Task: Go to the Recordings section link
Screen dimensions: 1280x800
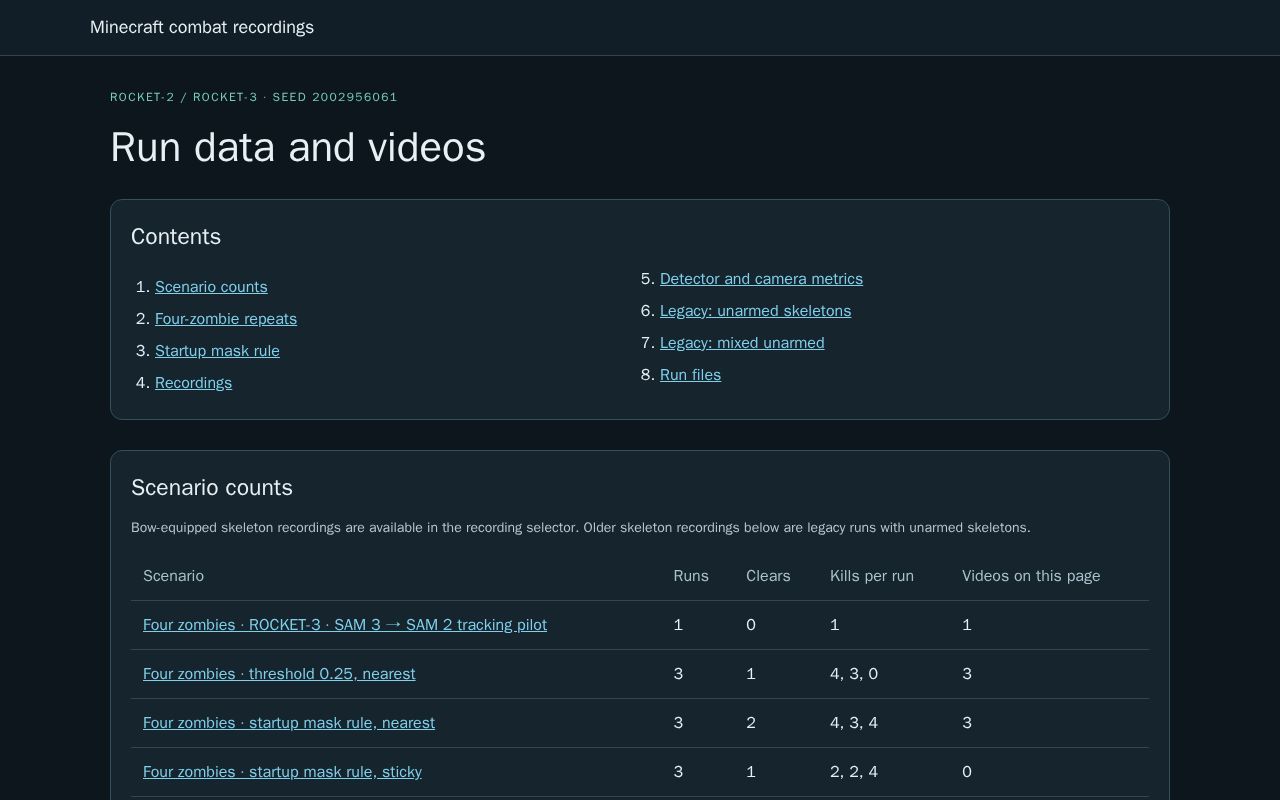Action: [x=193, y=383]
